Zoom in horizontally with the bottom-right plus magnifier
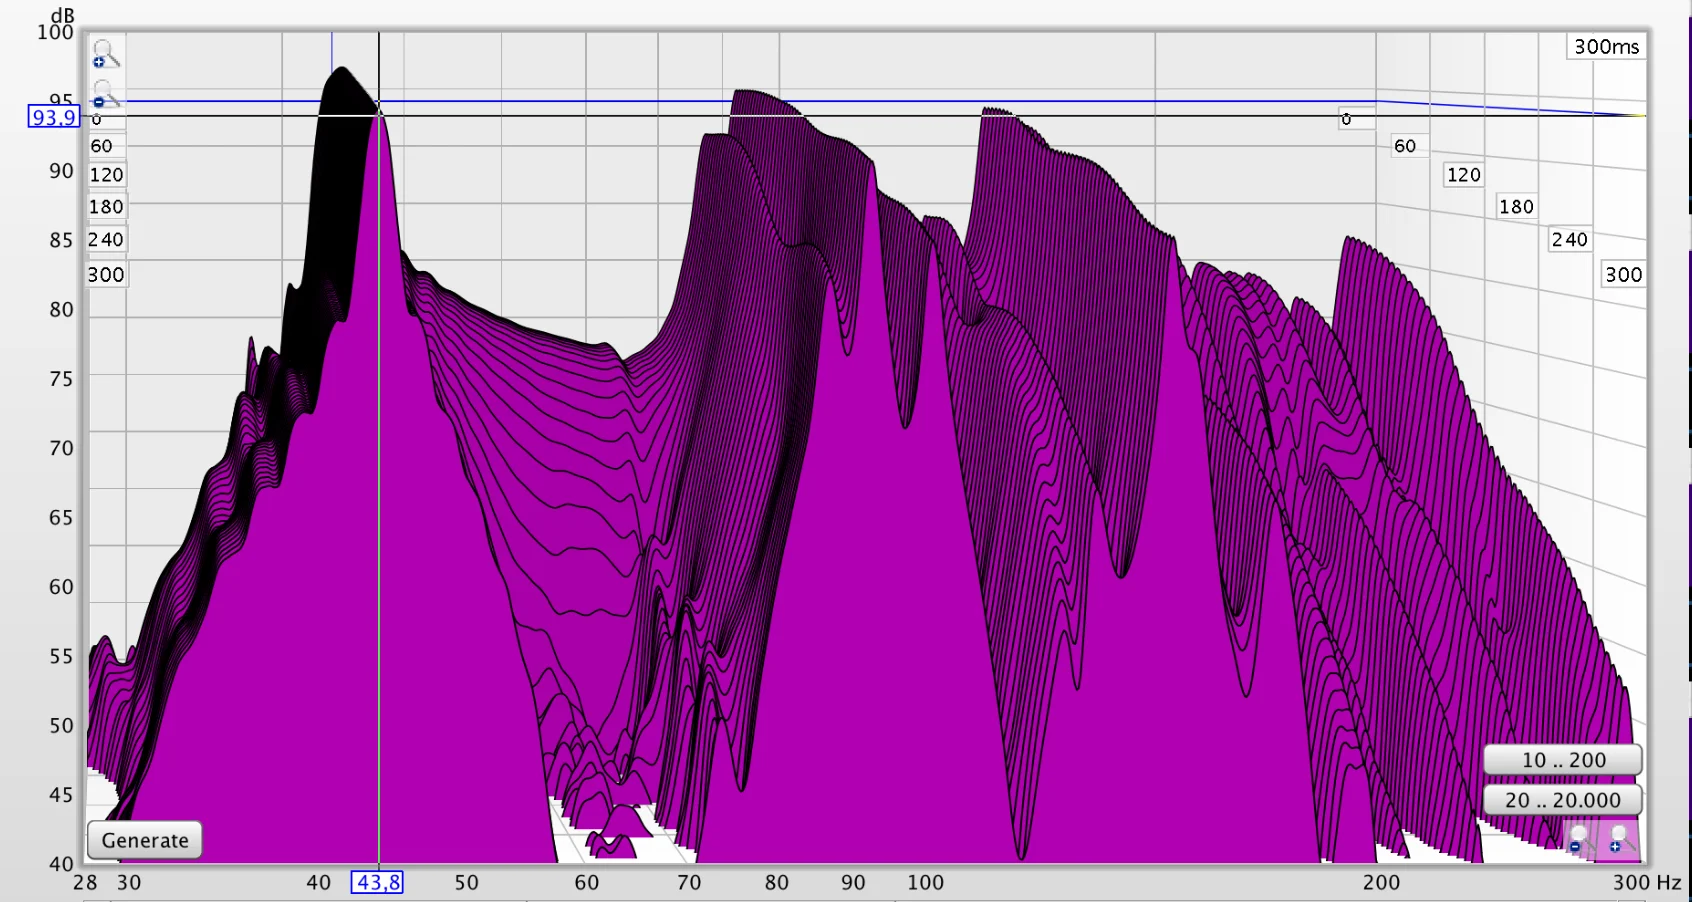 (1620, 838)
